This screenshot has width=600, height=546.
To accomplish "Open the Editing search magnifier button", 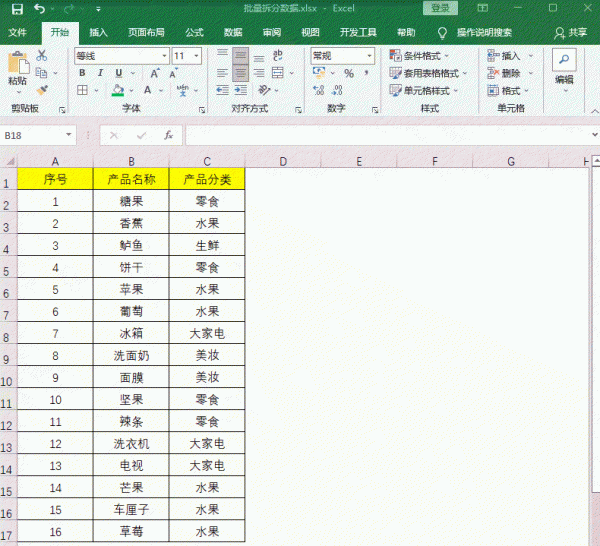I will tap(564, 60).
